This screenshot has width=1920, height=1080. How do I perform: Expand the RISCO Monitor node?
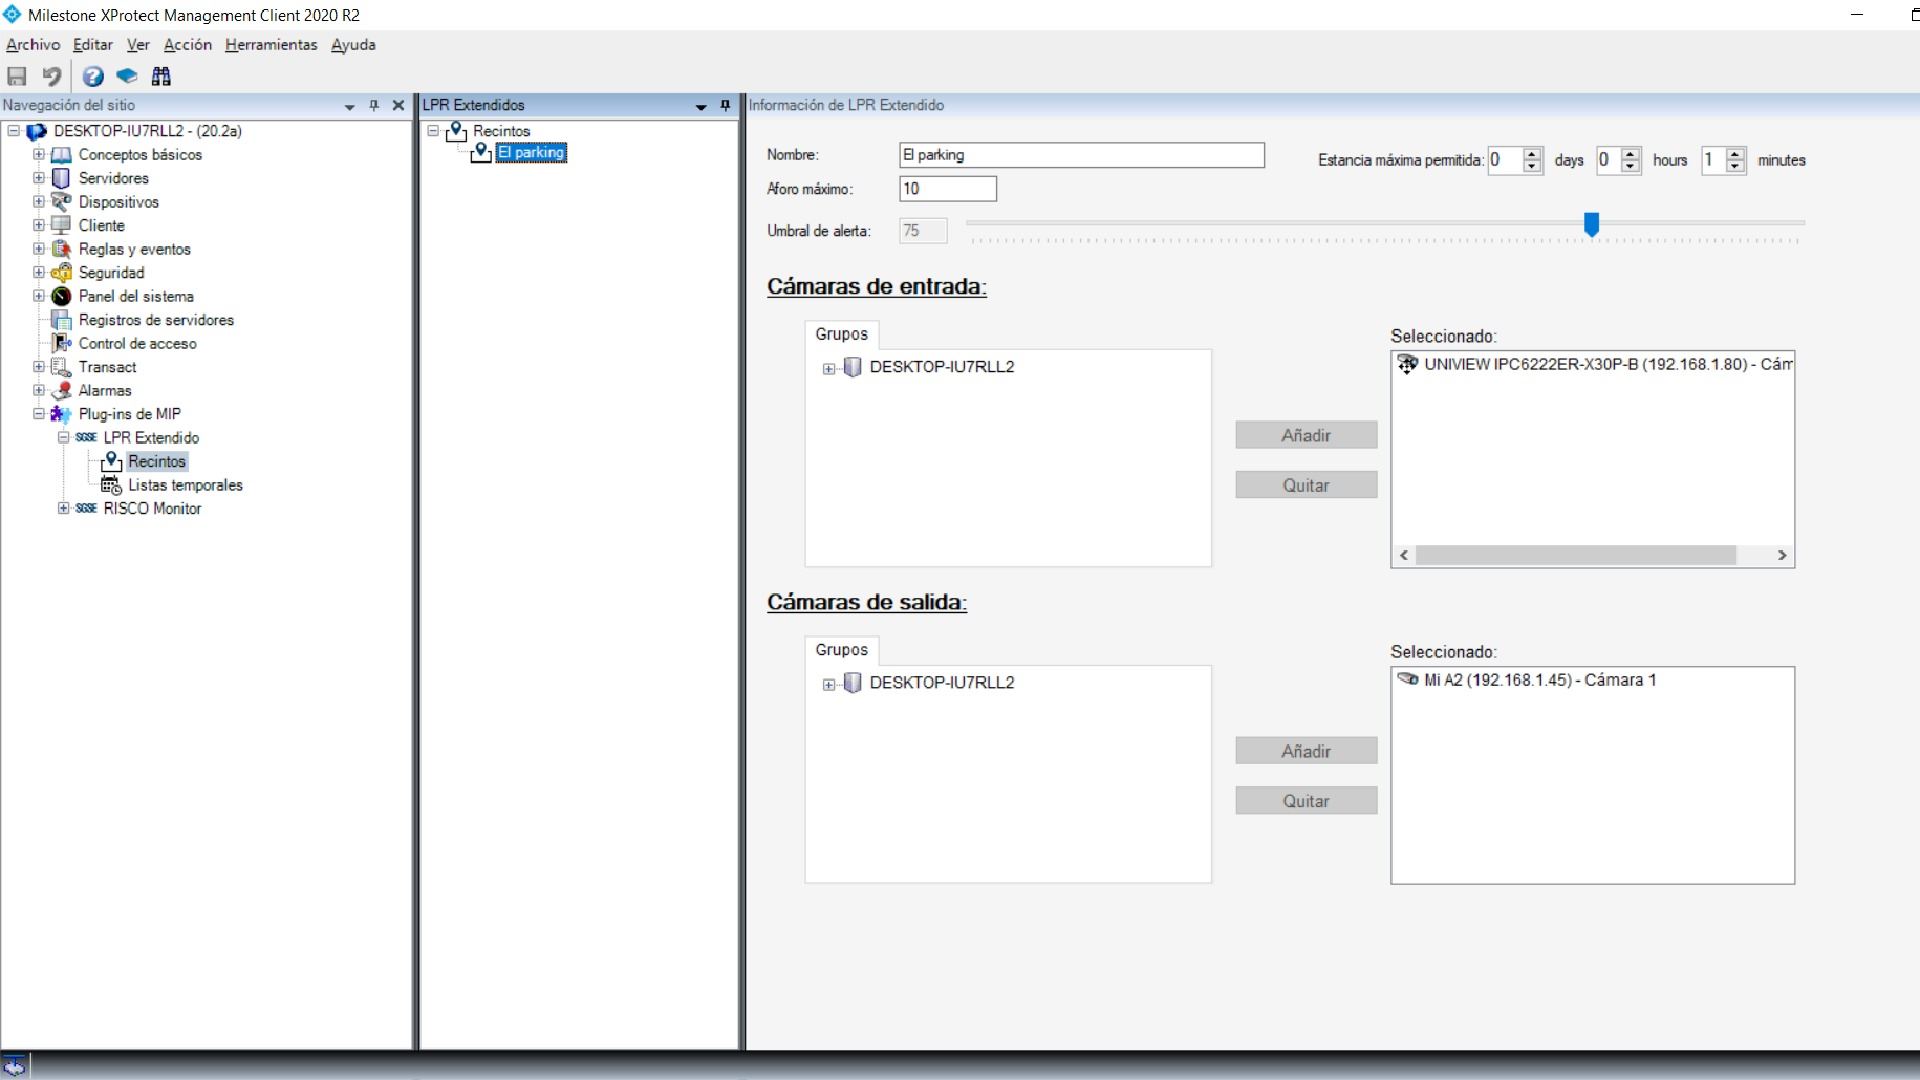(64, 508)
